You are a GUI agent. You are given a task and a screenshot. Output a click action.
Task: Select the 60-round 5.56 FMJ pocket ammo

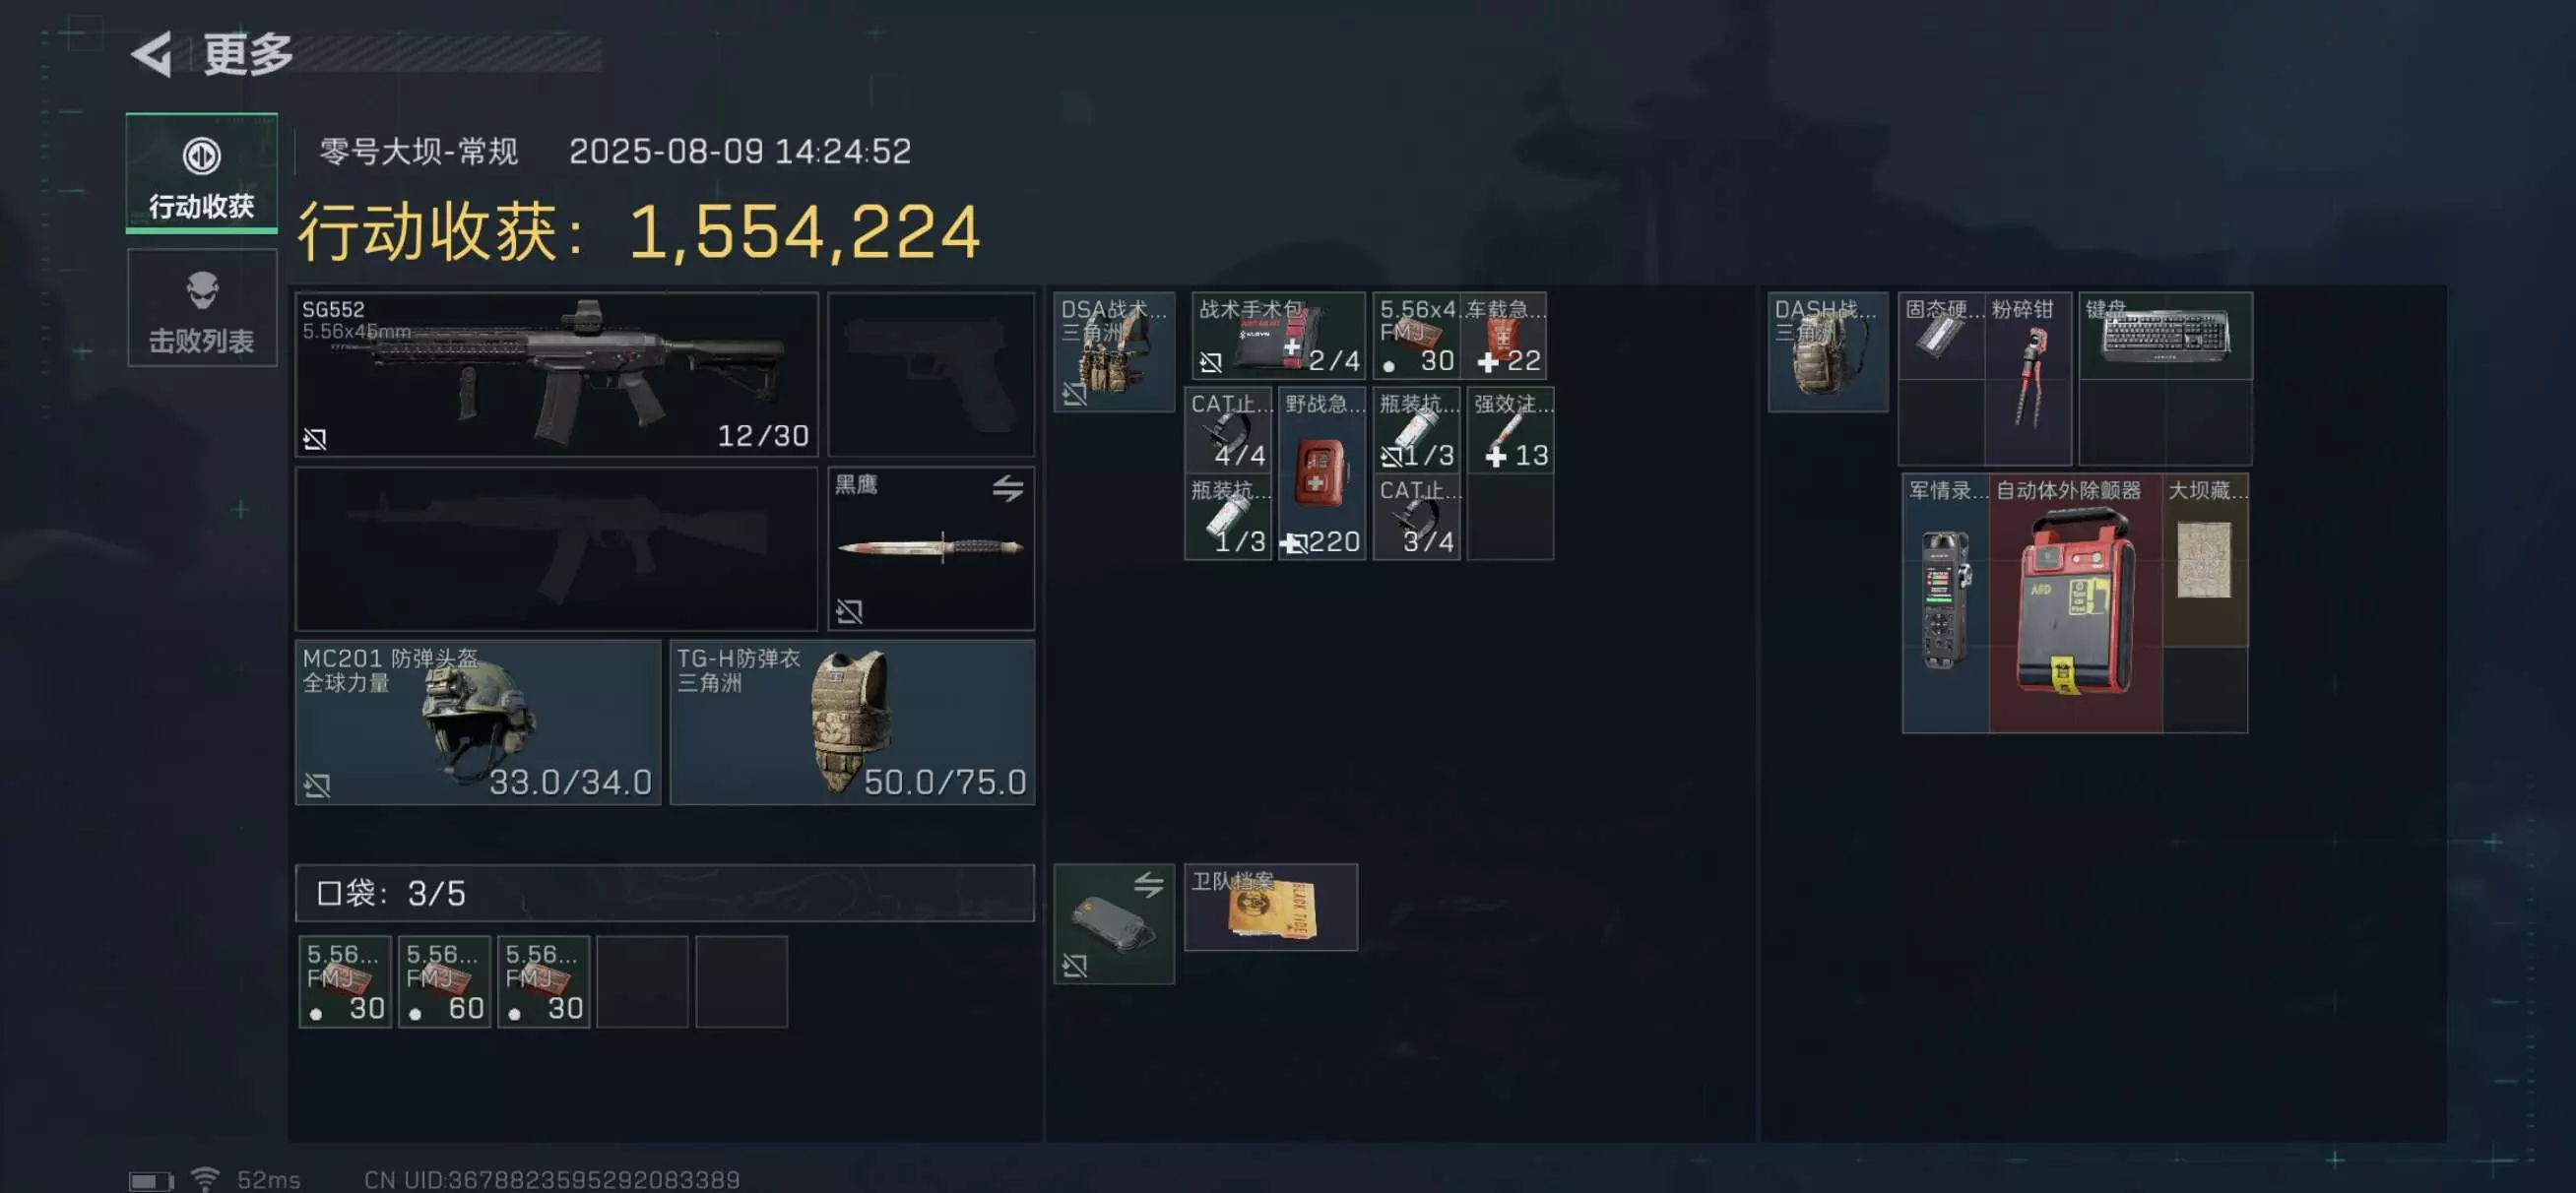click(x=444, y=981)
